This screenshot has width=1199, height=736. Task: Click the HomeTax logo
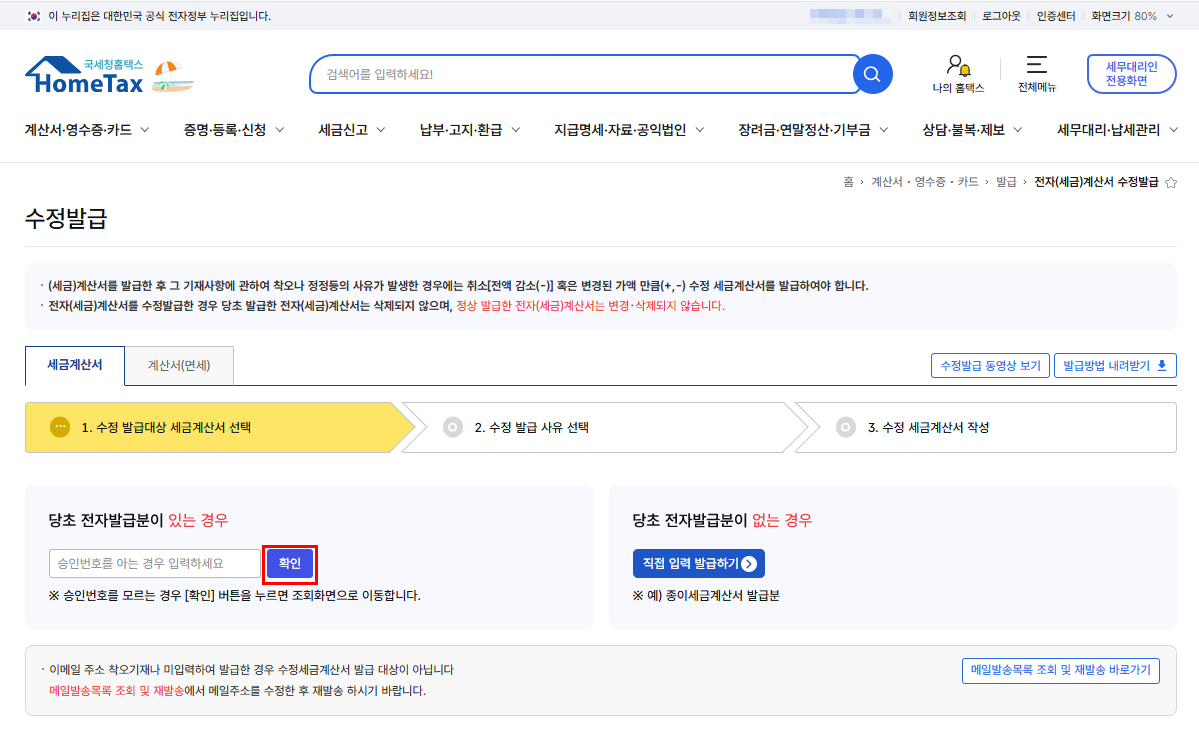point(85,76)
